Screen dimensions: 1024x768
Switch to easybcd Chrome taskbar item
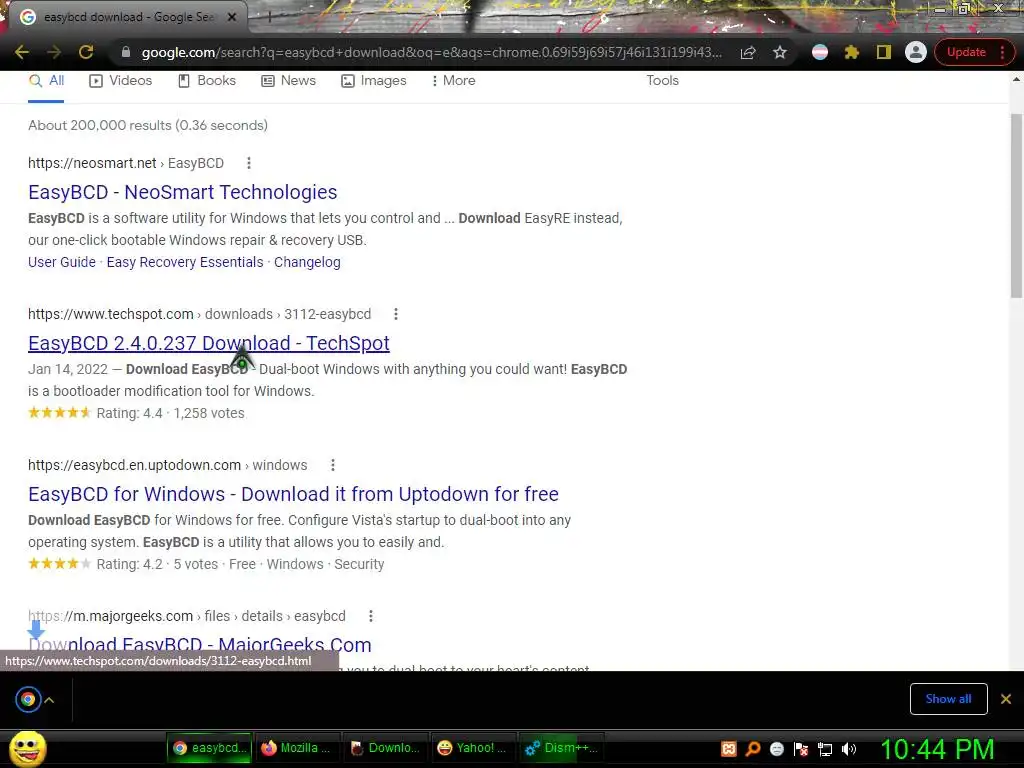210,748
